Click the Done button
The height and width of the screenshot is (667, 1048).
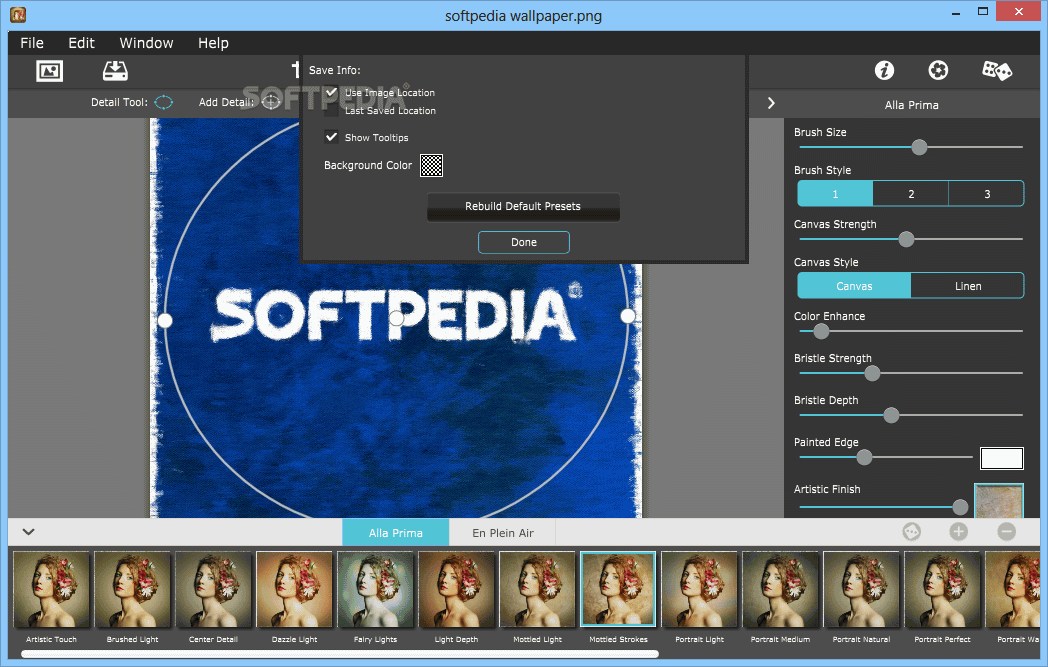click(524, 242)
